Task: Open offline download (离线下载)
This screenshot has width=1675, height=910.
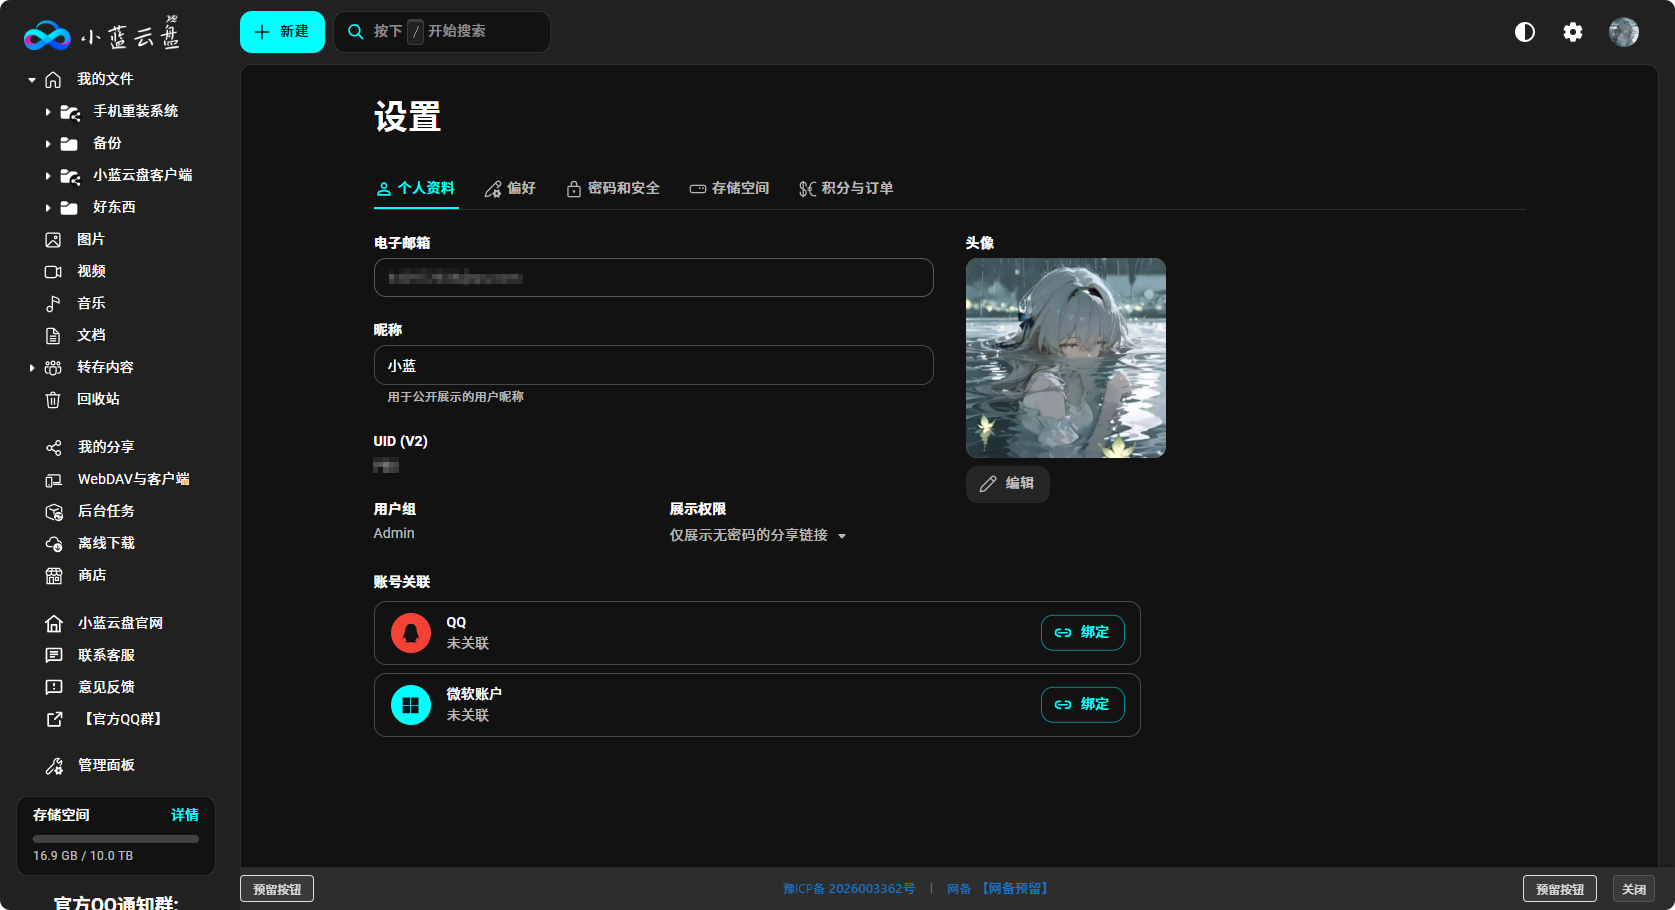Action: (x=105, y=543)
